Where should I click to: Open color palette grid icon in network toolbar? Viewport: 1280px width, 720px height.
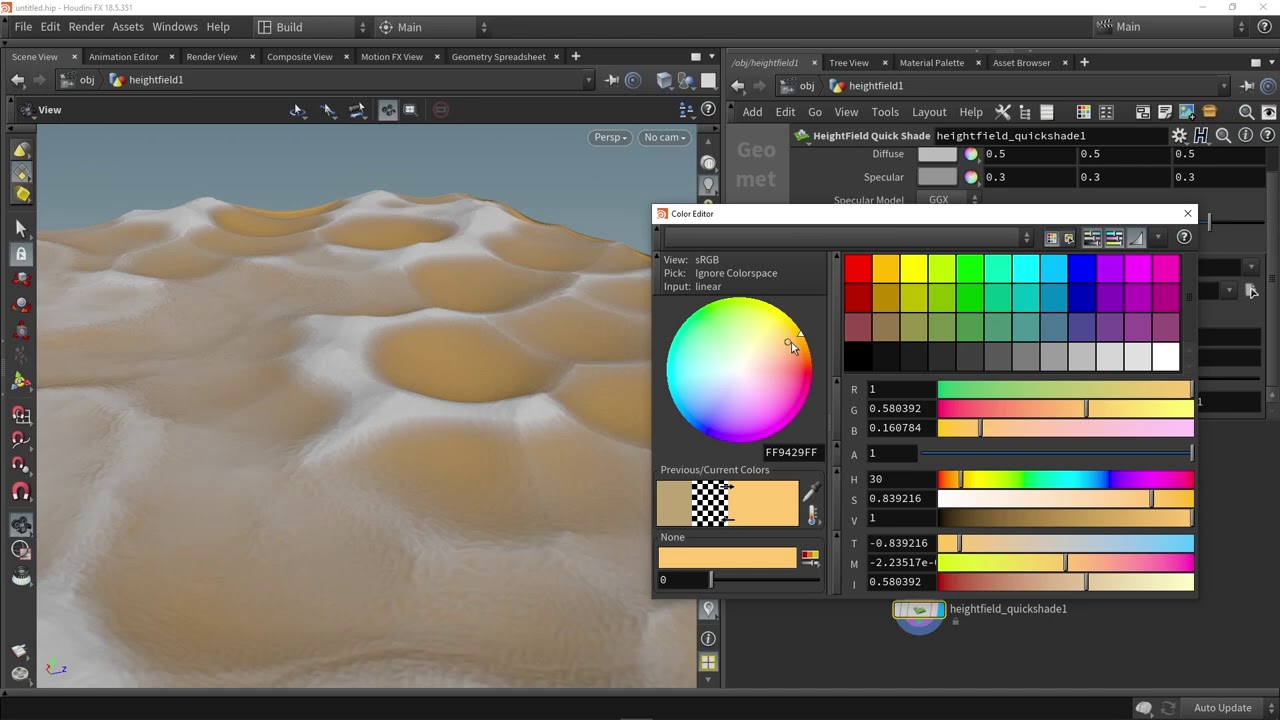coord(1083,112)
